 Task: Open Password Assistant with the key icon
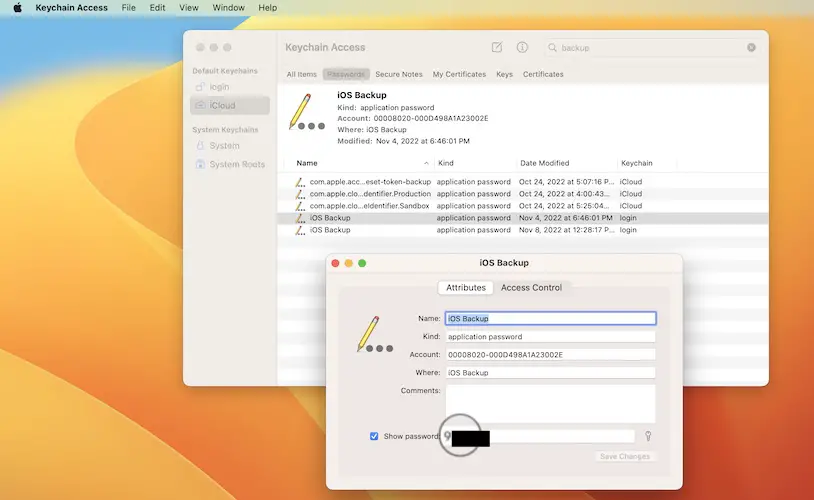(x=648, y=436)
